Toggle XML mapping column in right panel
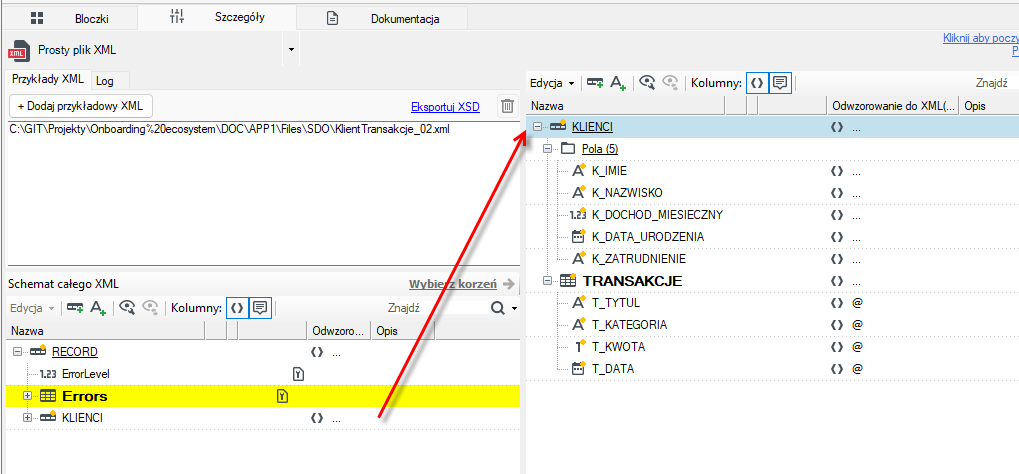The width and height of the screenshot is (1019, 474). (757, 83)
